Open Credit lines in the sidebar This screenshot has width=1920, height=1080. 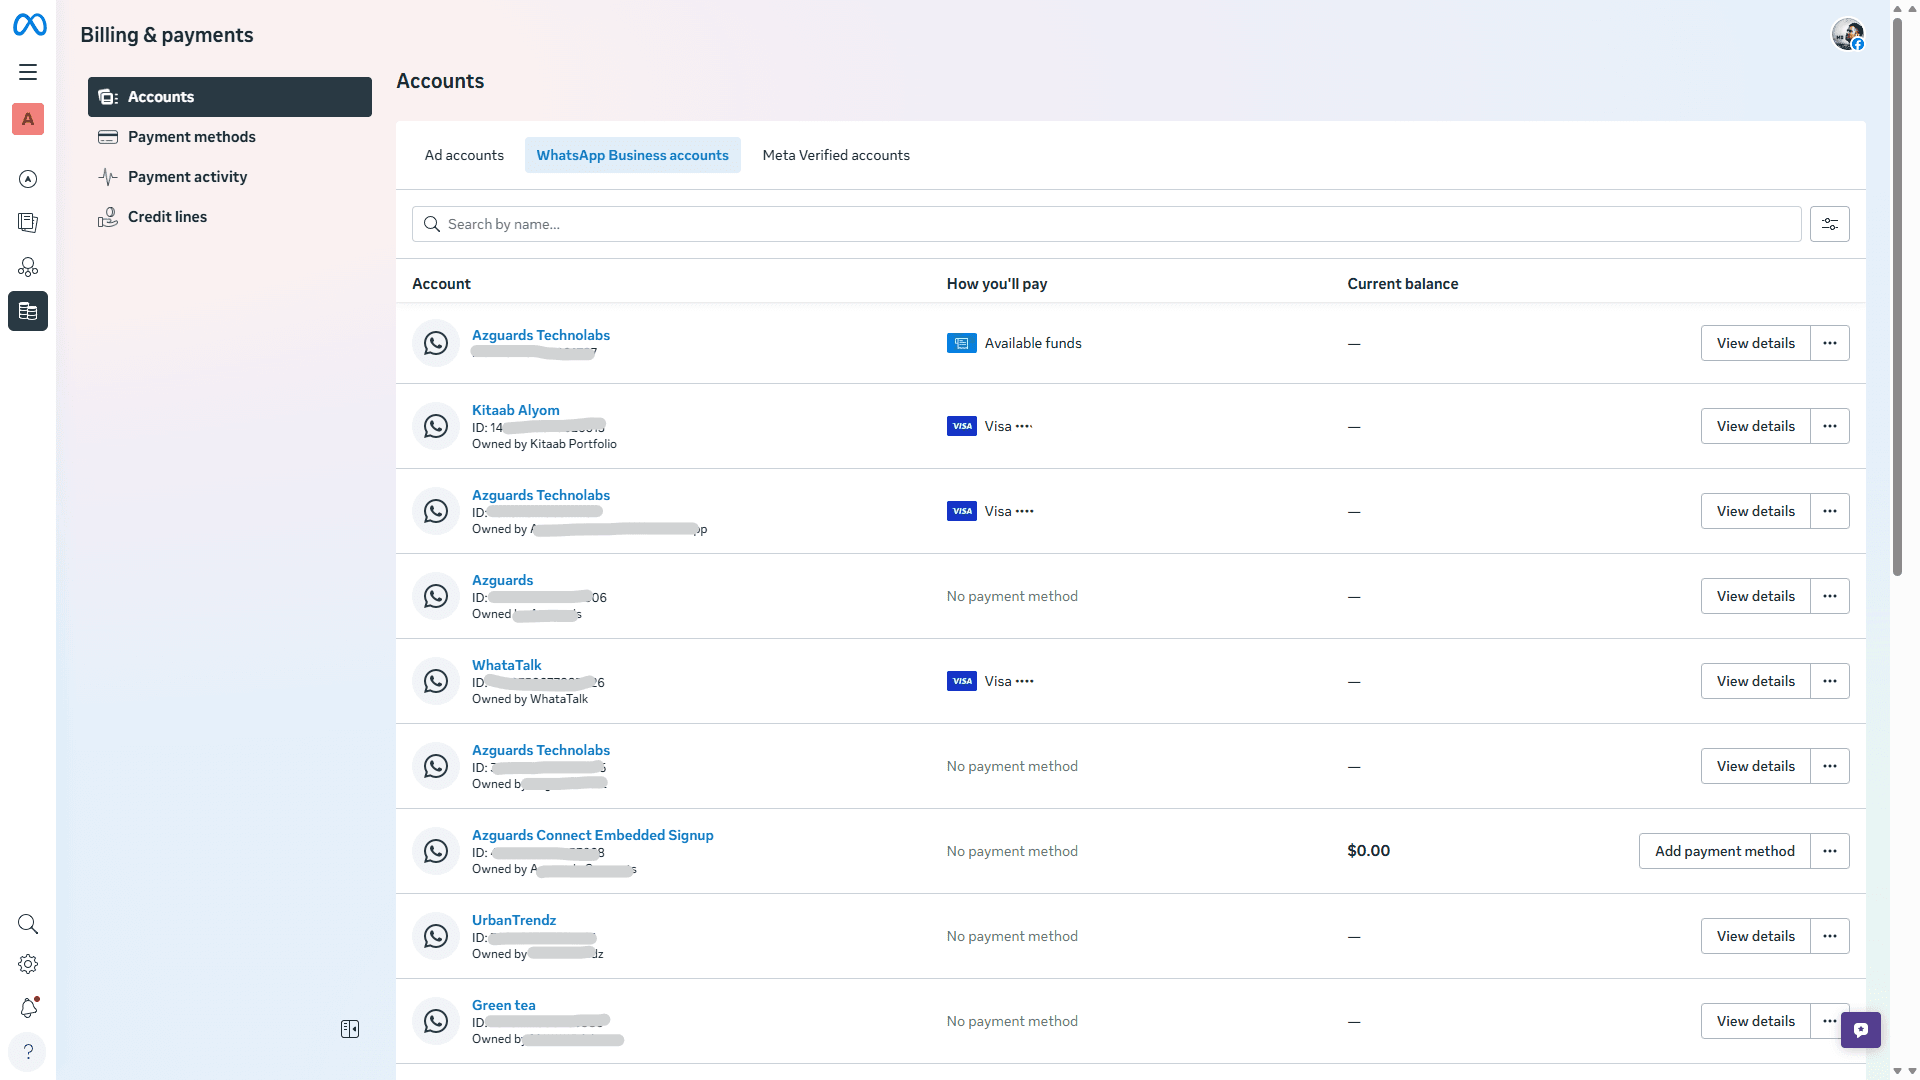230,217
